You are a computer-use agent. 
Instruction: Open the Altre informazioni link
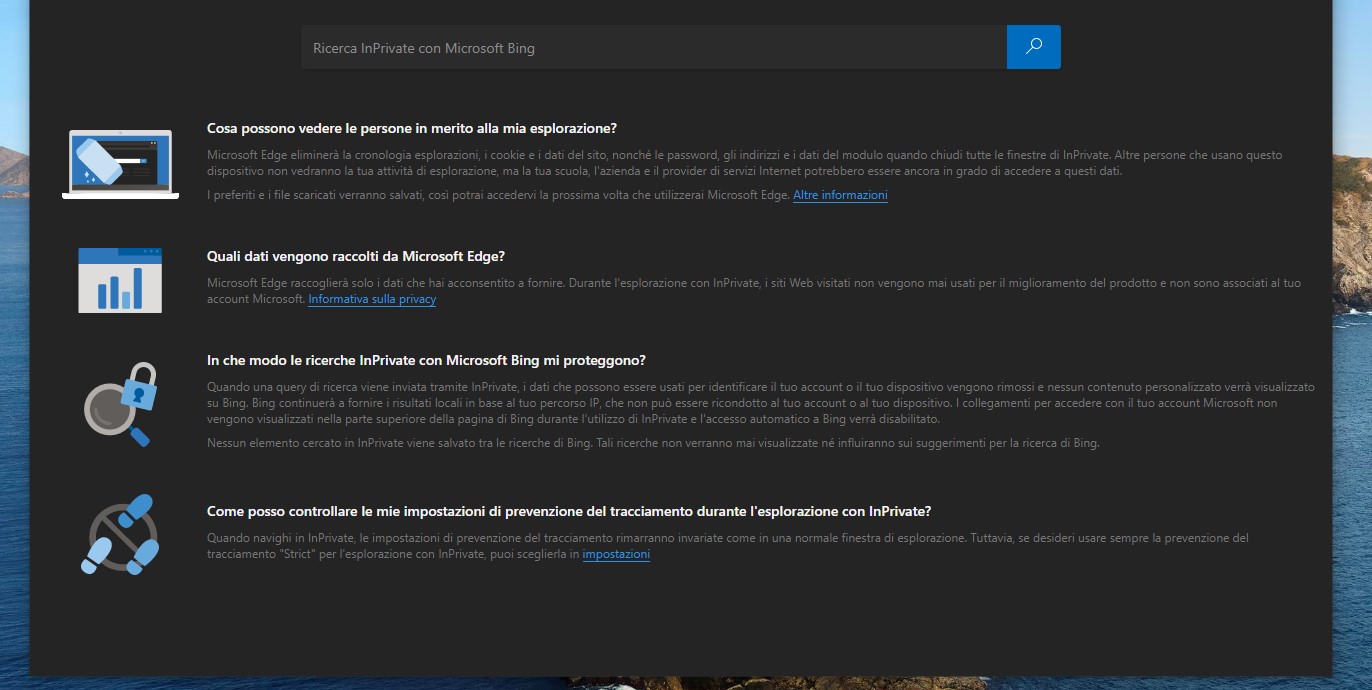click(x=840, y=195)
